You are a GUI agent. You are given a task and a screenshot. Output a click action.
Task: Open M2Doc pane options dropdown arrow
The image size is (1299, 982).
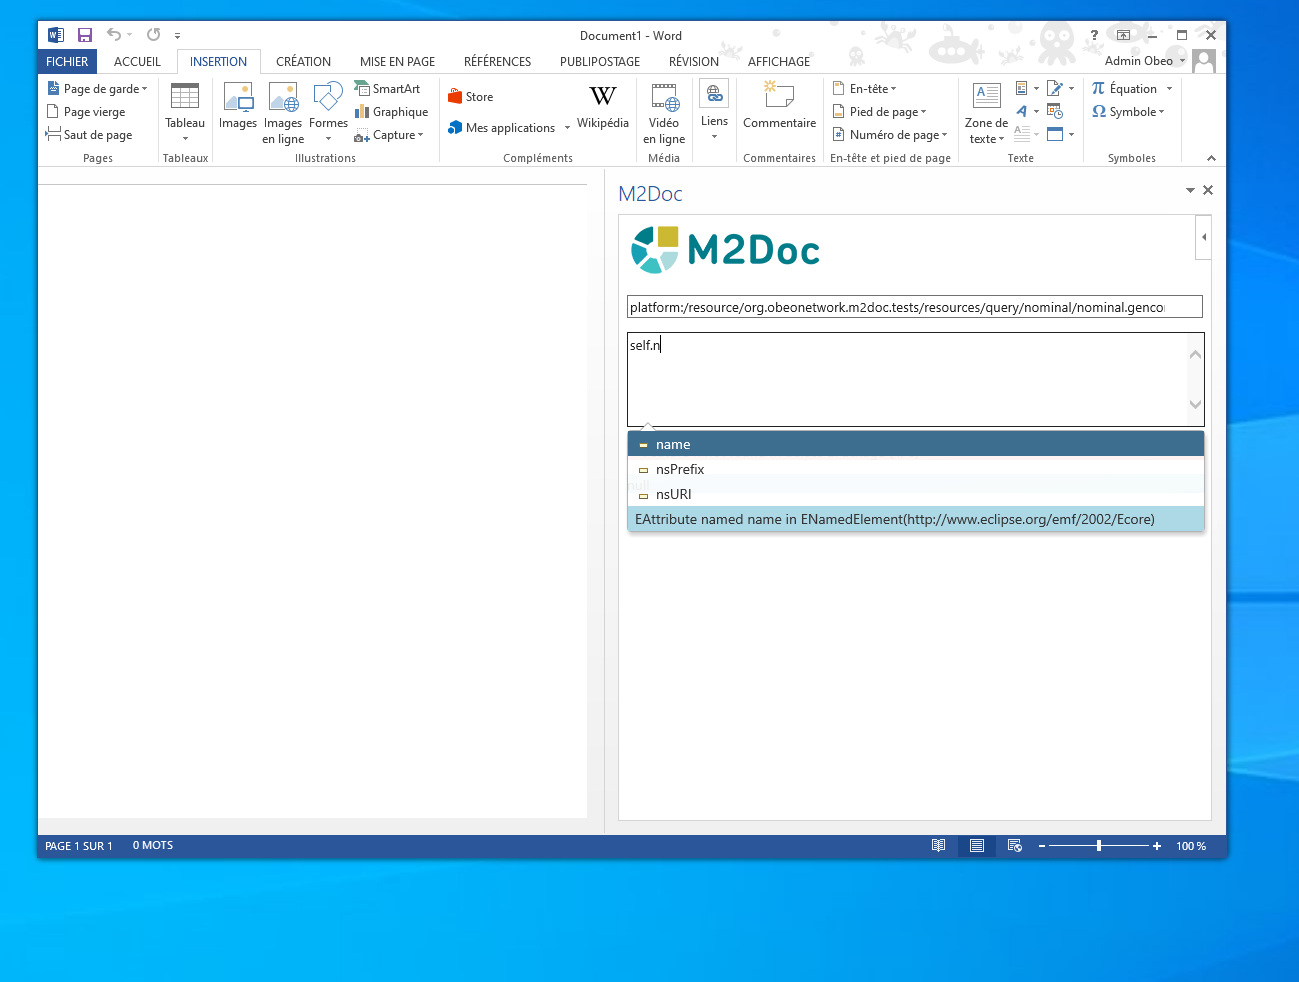click(1190, 190)
